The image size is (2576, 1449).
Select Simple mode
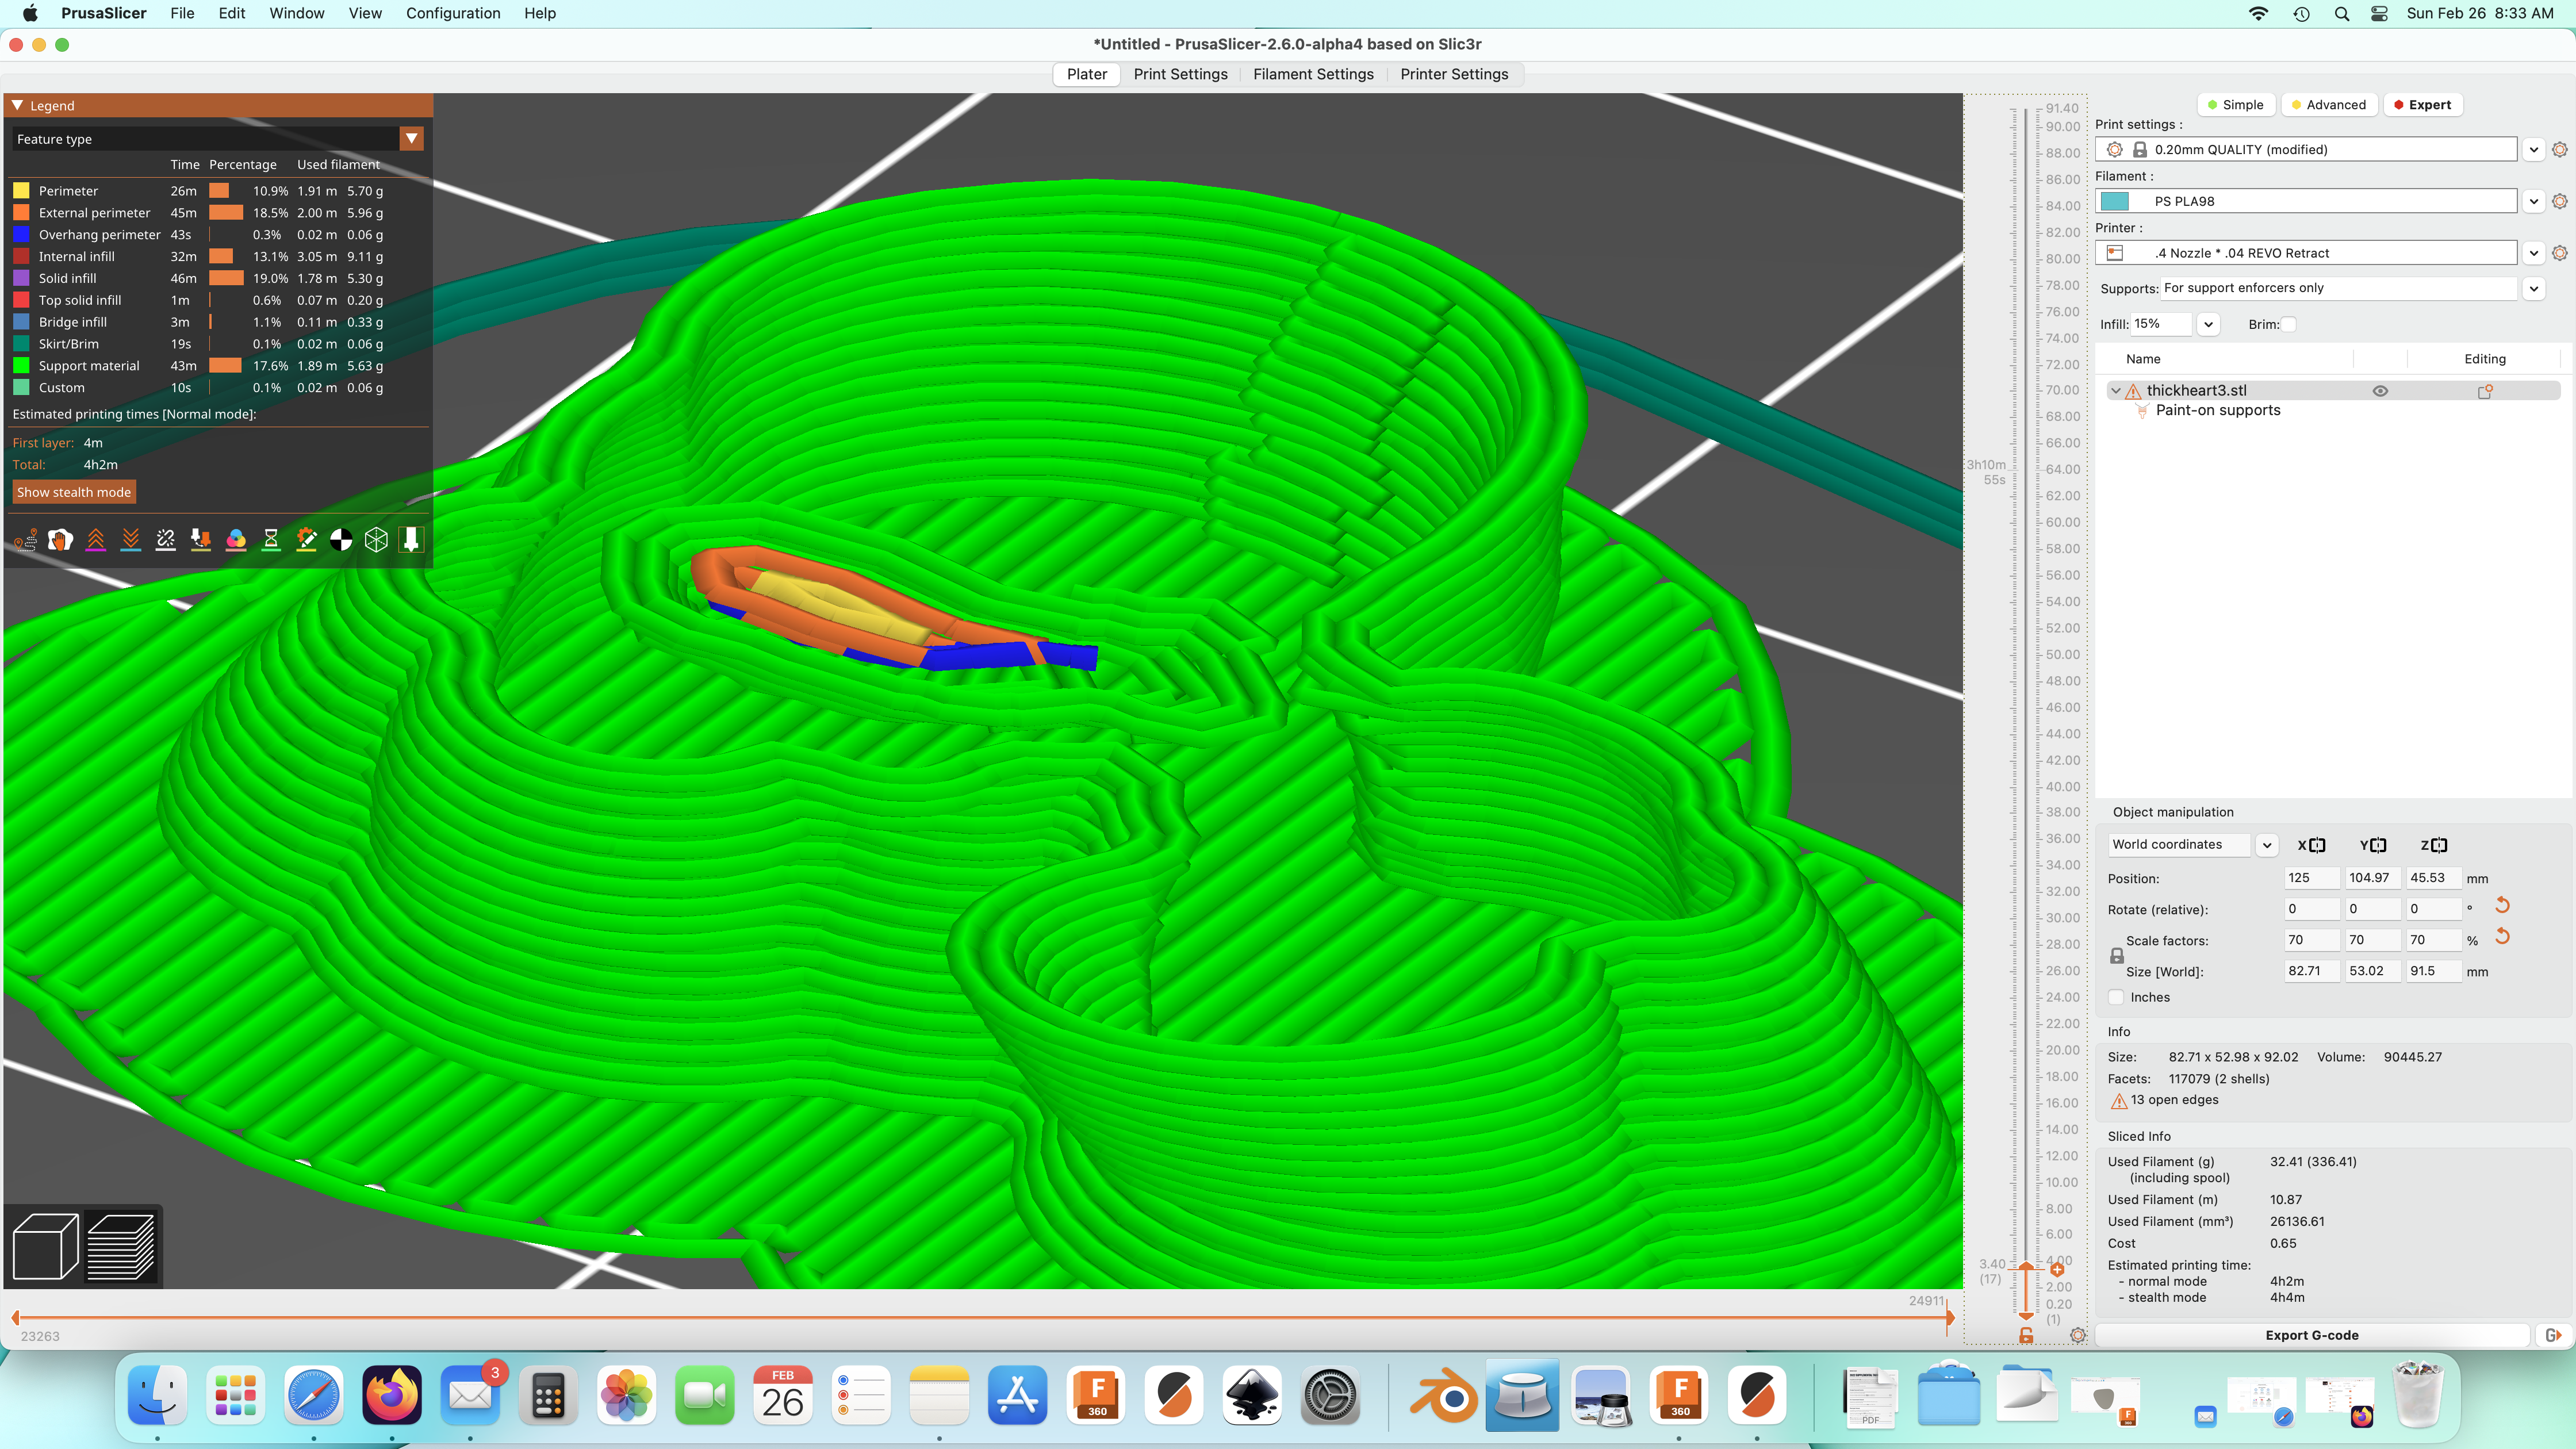coord(2236,105)
